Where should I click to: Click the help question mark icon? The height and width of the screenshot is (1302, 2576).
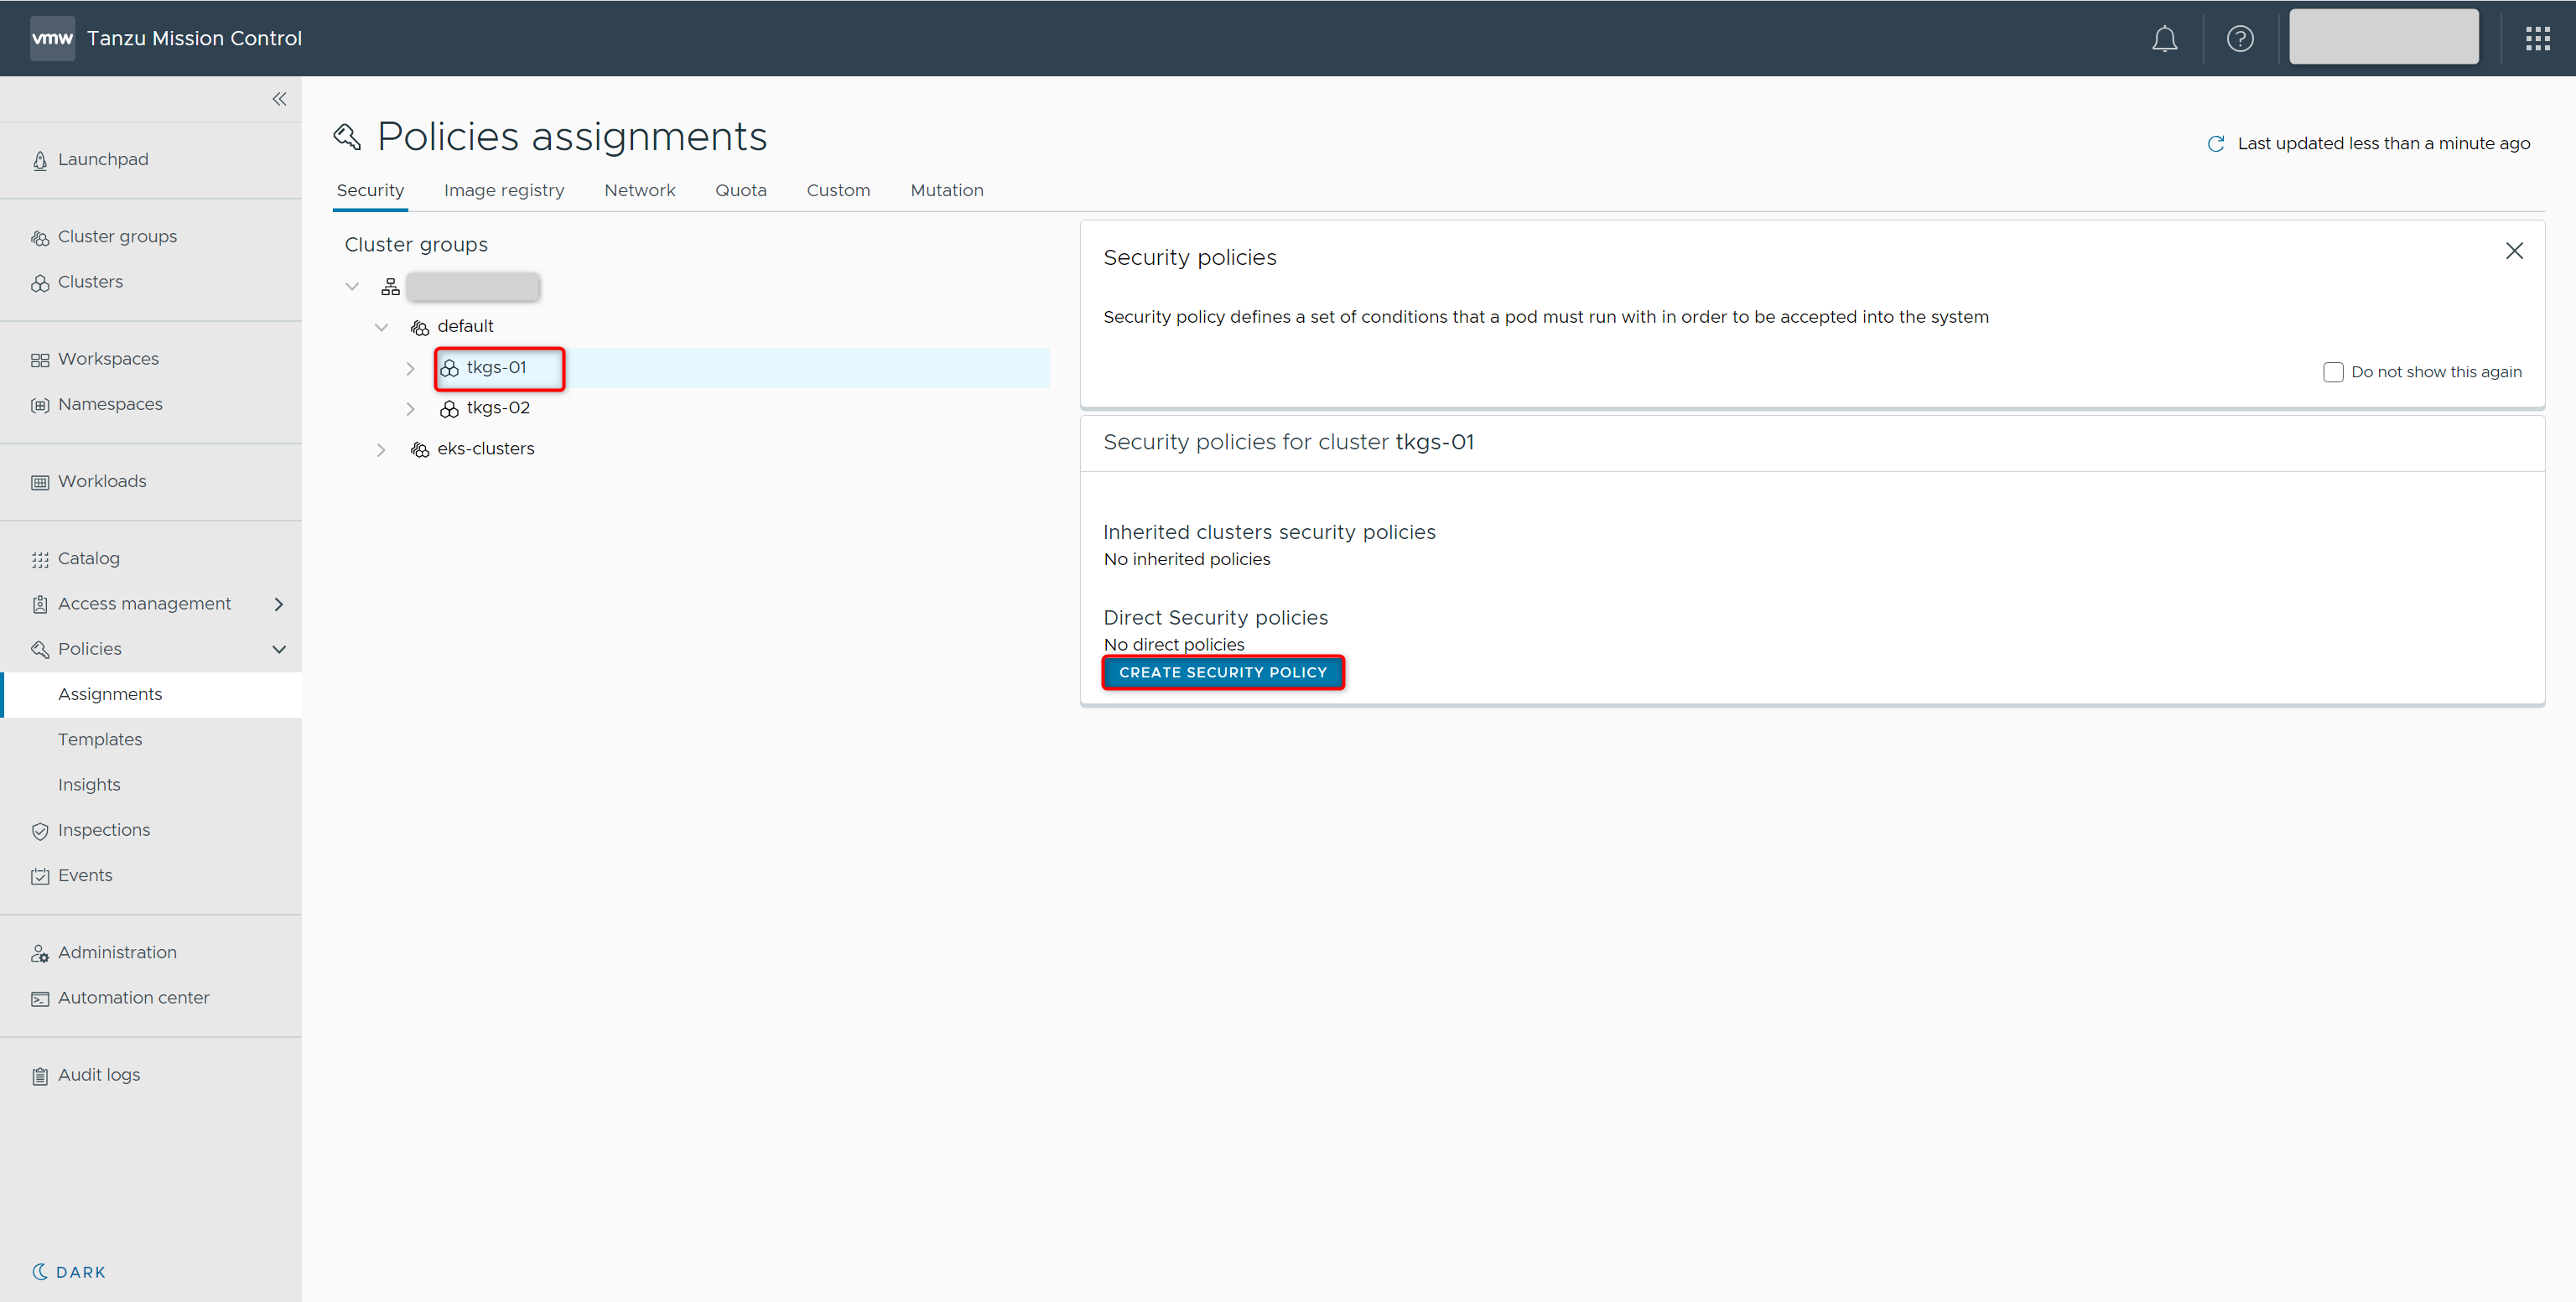pyautogui.click(x=2239, y=39)
